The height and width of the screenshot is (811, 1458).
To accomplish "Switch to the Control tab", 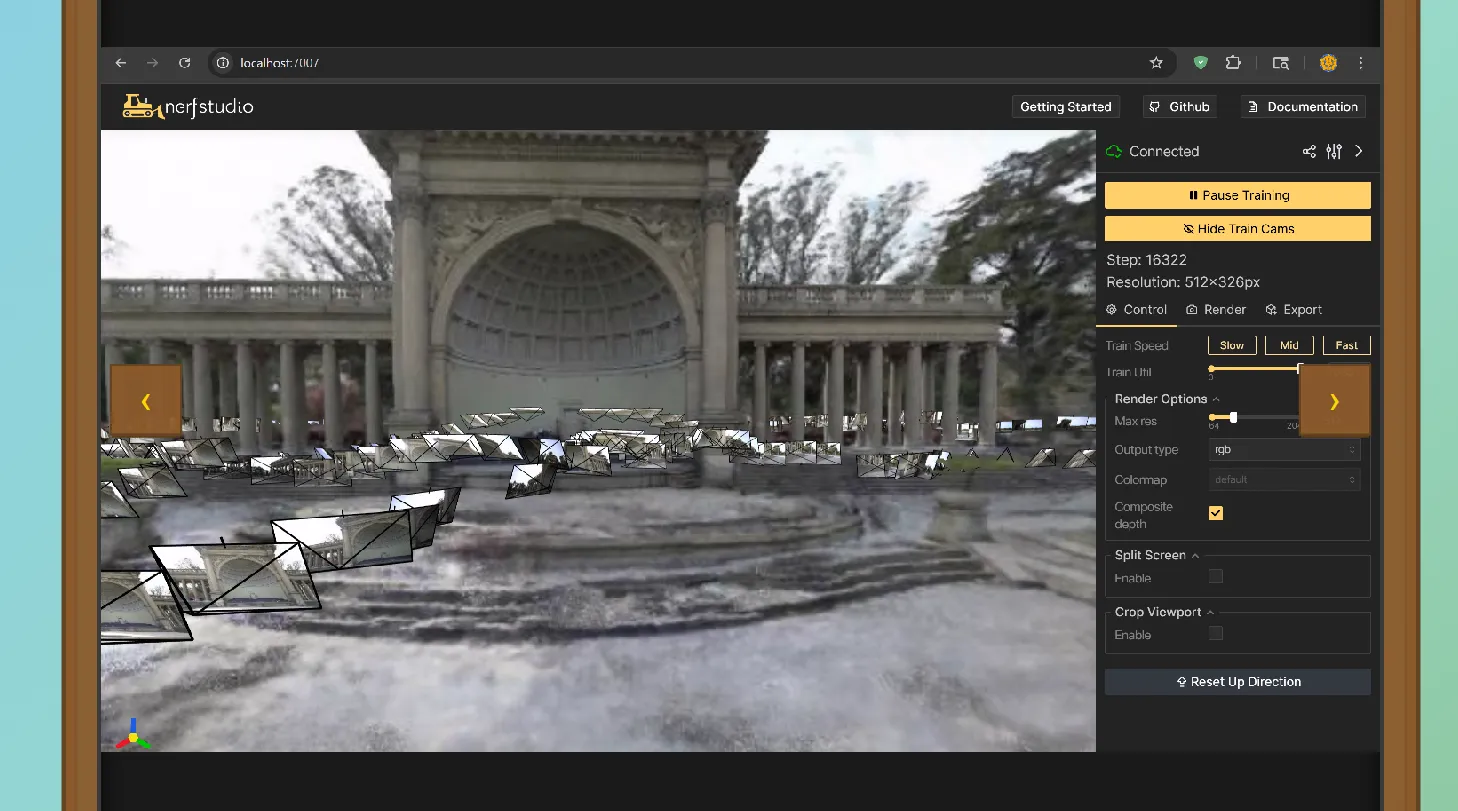I will pyautogui.click(x=1137, y=309).
